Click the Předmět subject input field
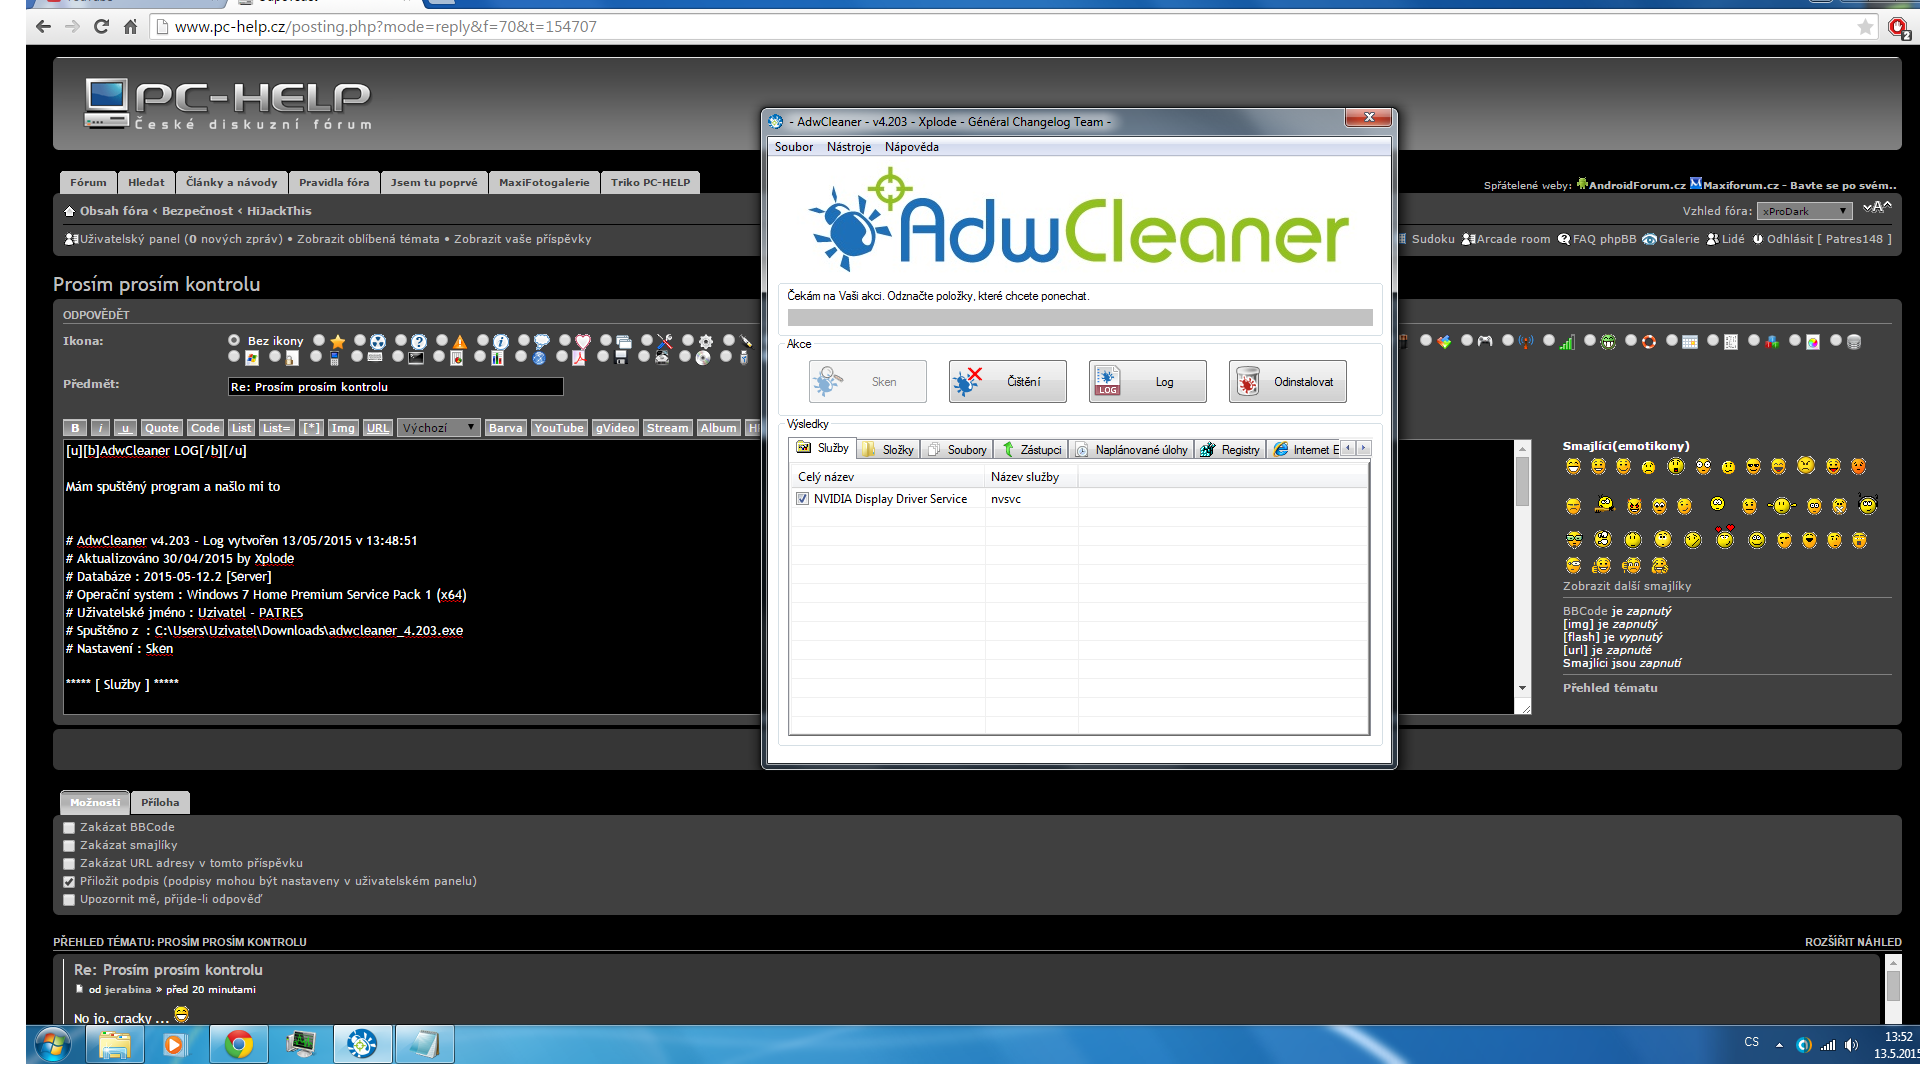Screen dimensions: 1920x1080 point(396,387)
